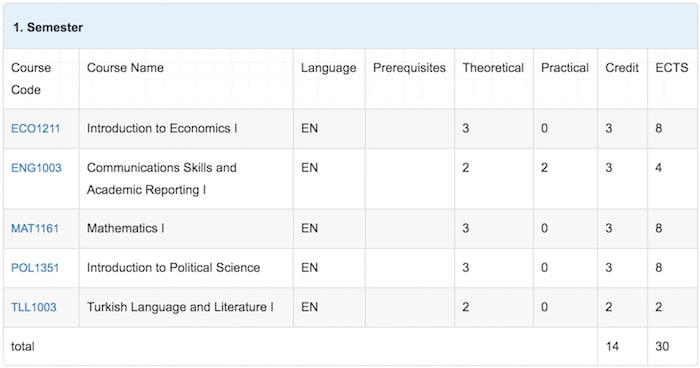
Task: Click the 1. Semester section header
Action: 48,27
